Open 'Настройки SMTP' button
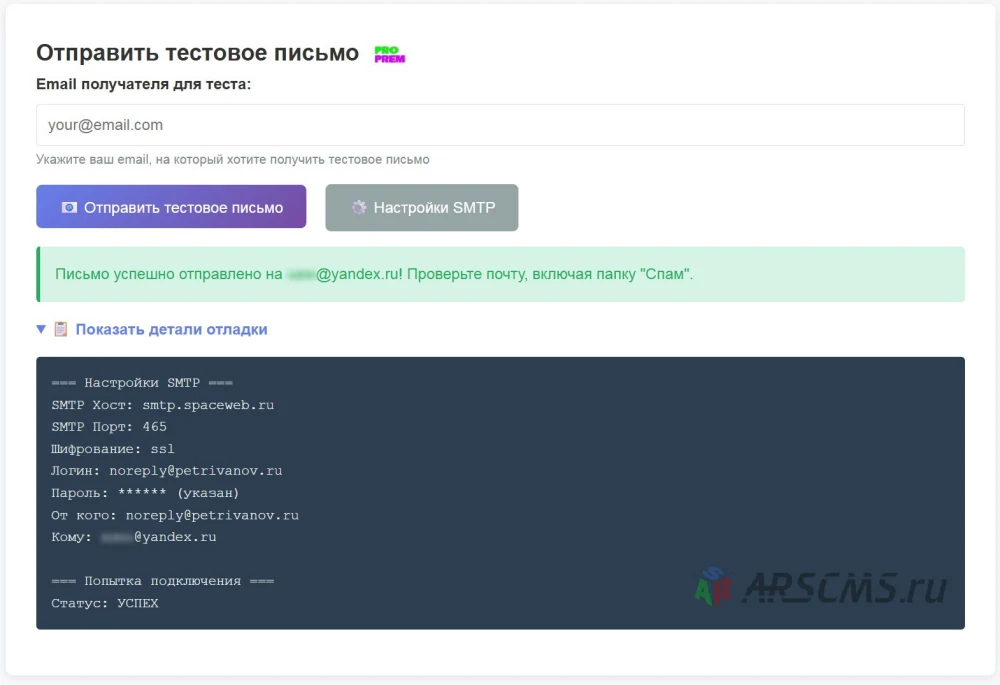Screen dimensions: 1000x685 point(422,207)
